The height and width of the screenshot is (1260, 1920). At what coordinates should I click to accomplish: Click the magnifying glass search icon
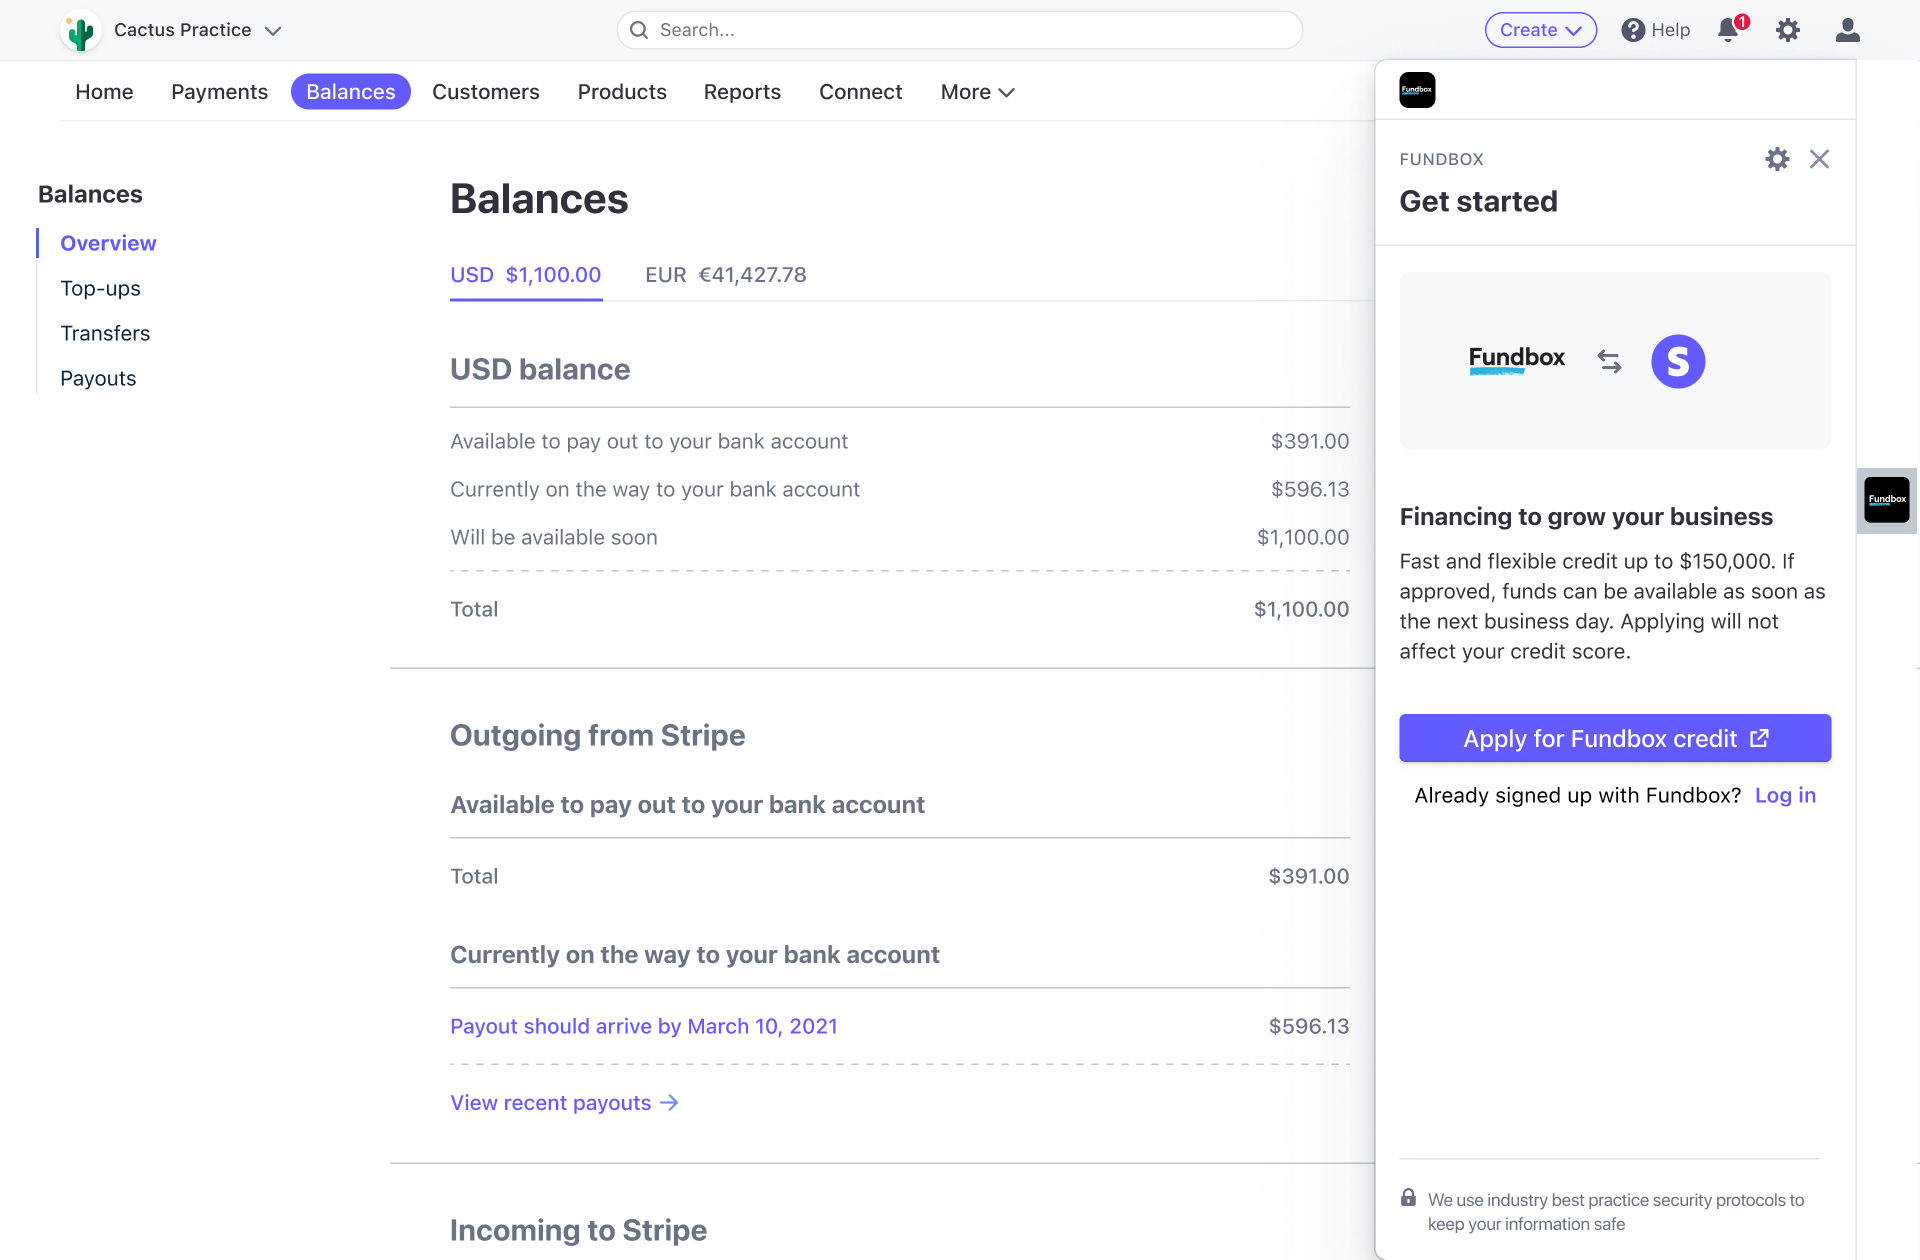pos(639,30)
